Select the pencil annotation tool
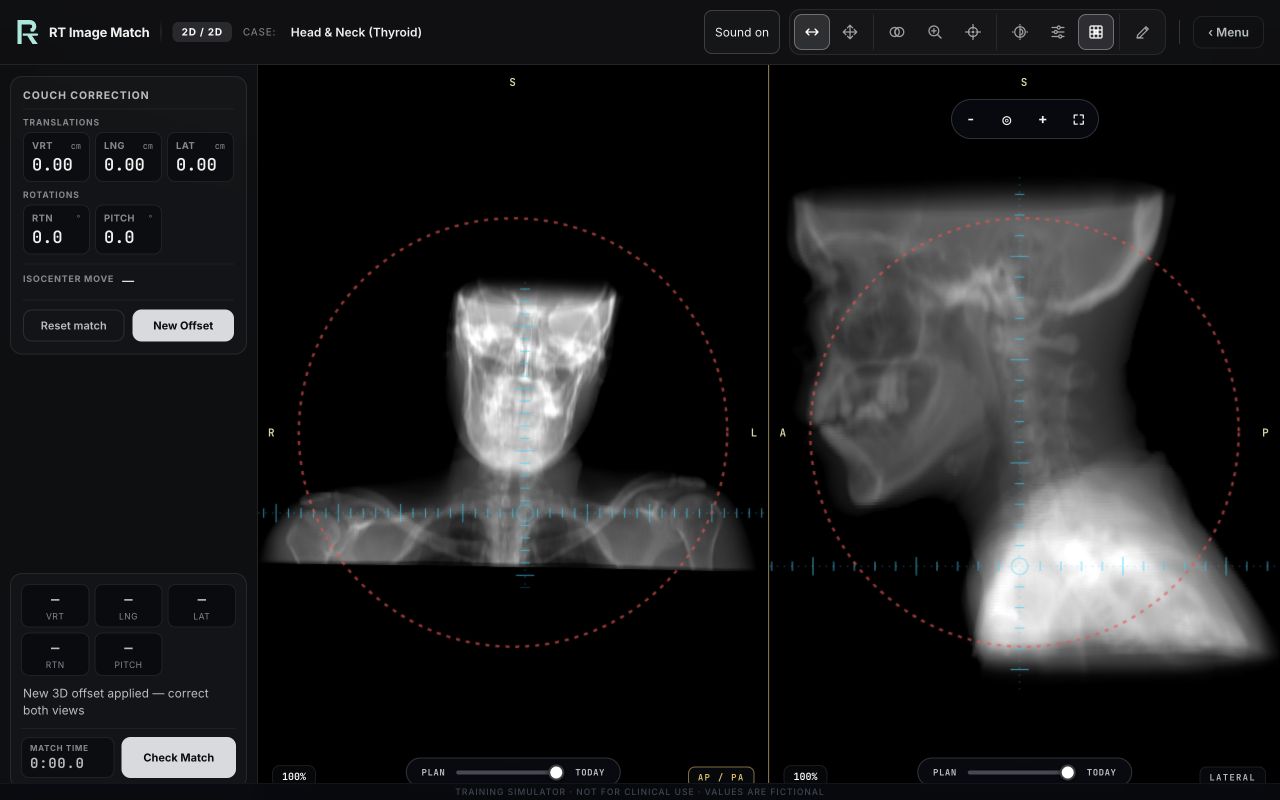 (1143, 32)
